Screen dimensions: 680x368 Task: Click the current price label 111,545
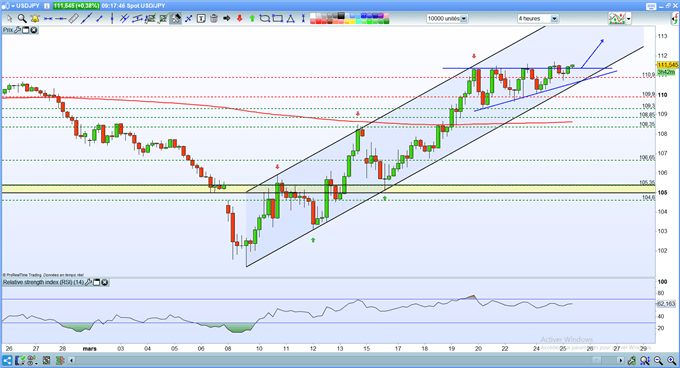click(x=667, y=65)
